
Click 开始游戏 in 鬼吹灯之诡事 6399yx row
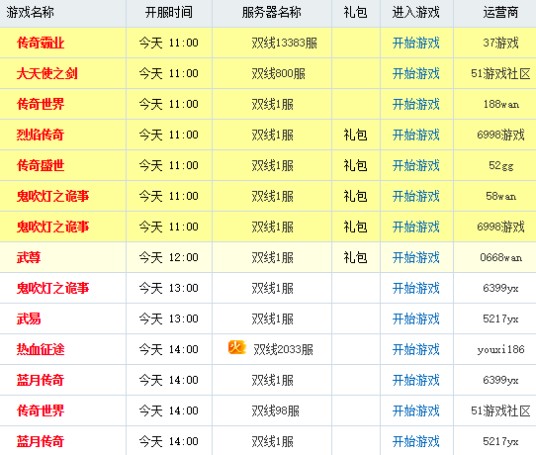[416, 288]
